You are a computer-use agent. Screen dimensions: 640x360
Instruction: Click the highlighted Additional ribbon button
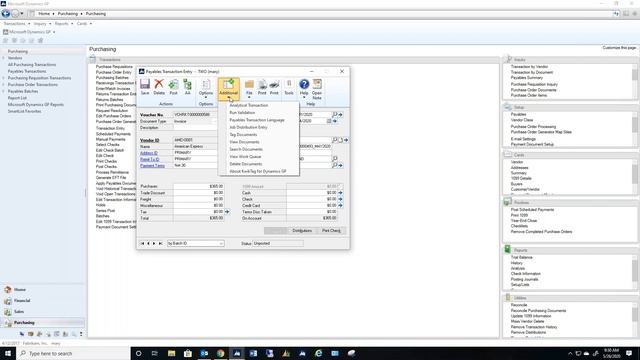coord(229,89)
